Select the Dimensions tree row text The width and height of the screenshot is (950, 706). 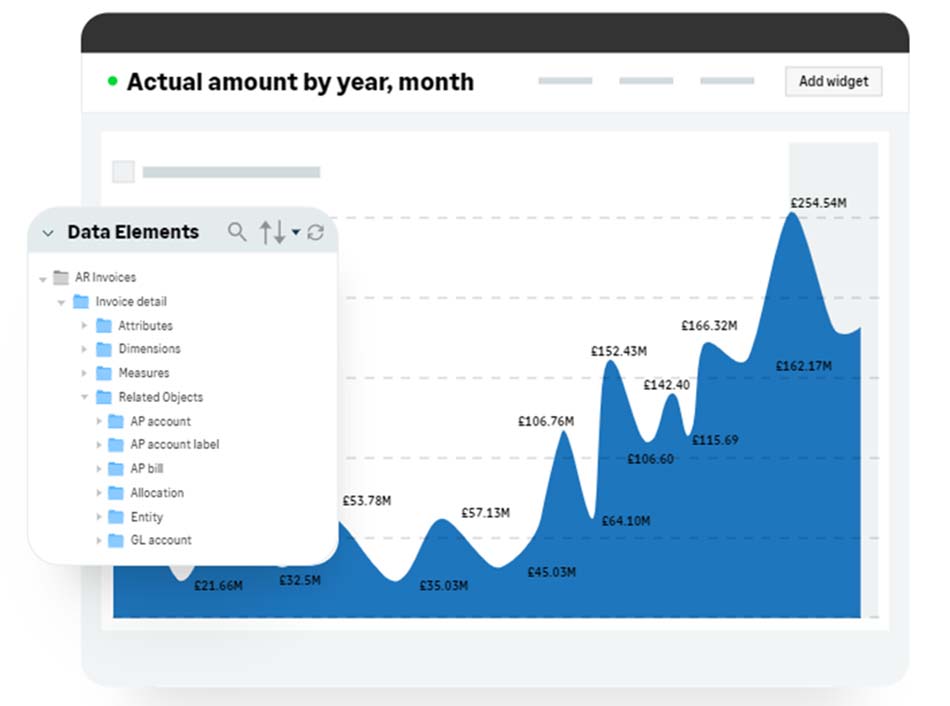(150, 348)
